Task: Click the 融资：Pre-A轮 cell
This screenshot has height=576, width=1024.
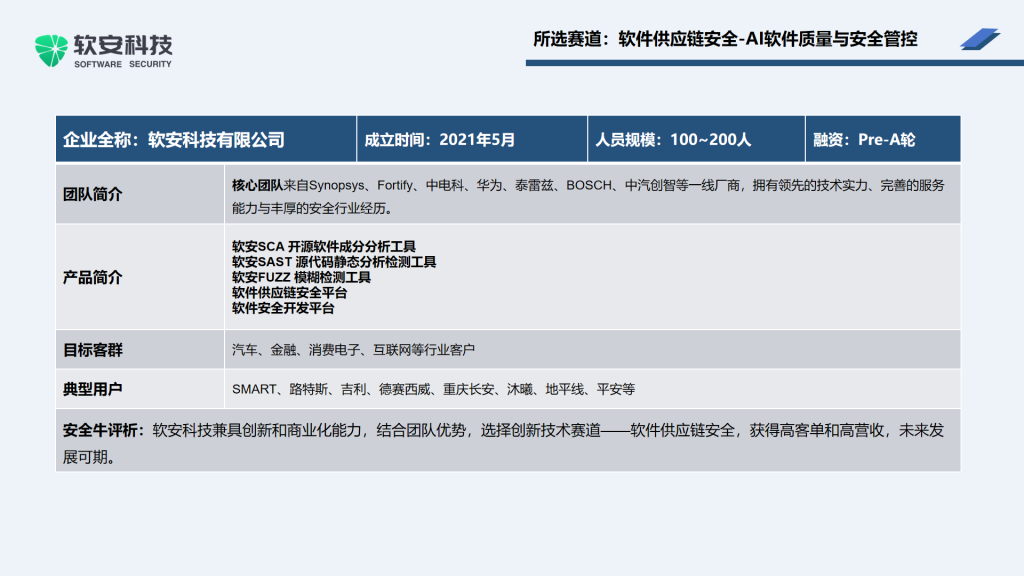Action: [x=883, y=139]
